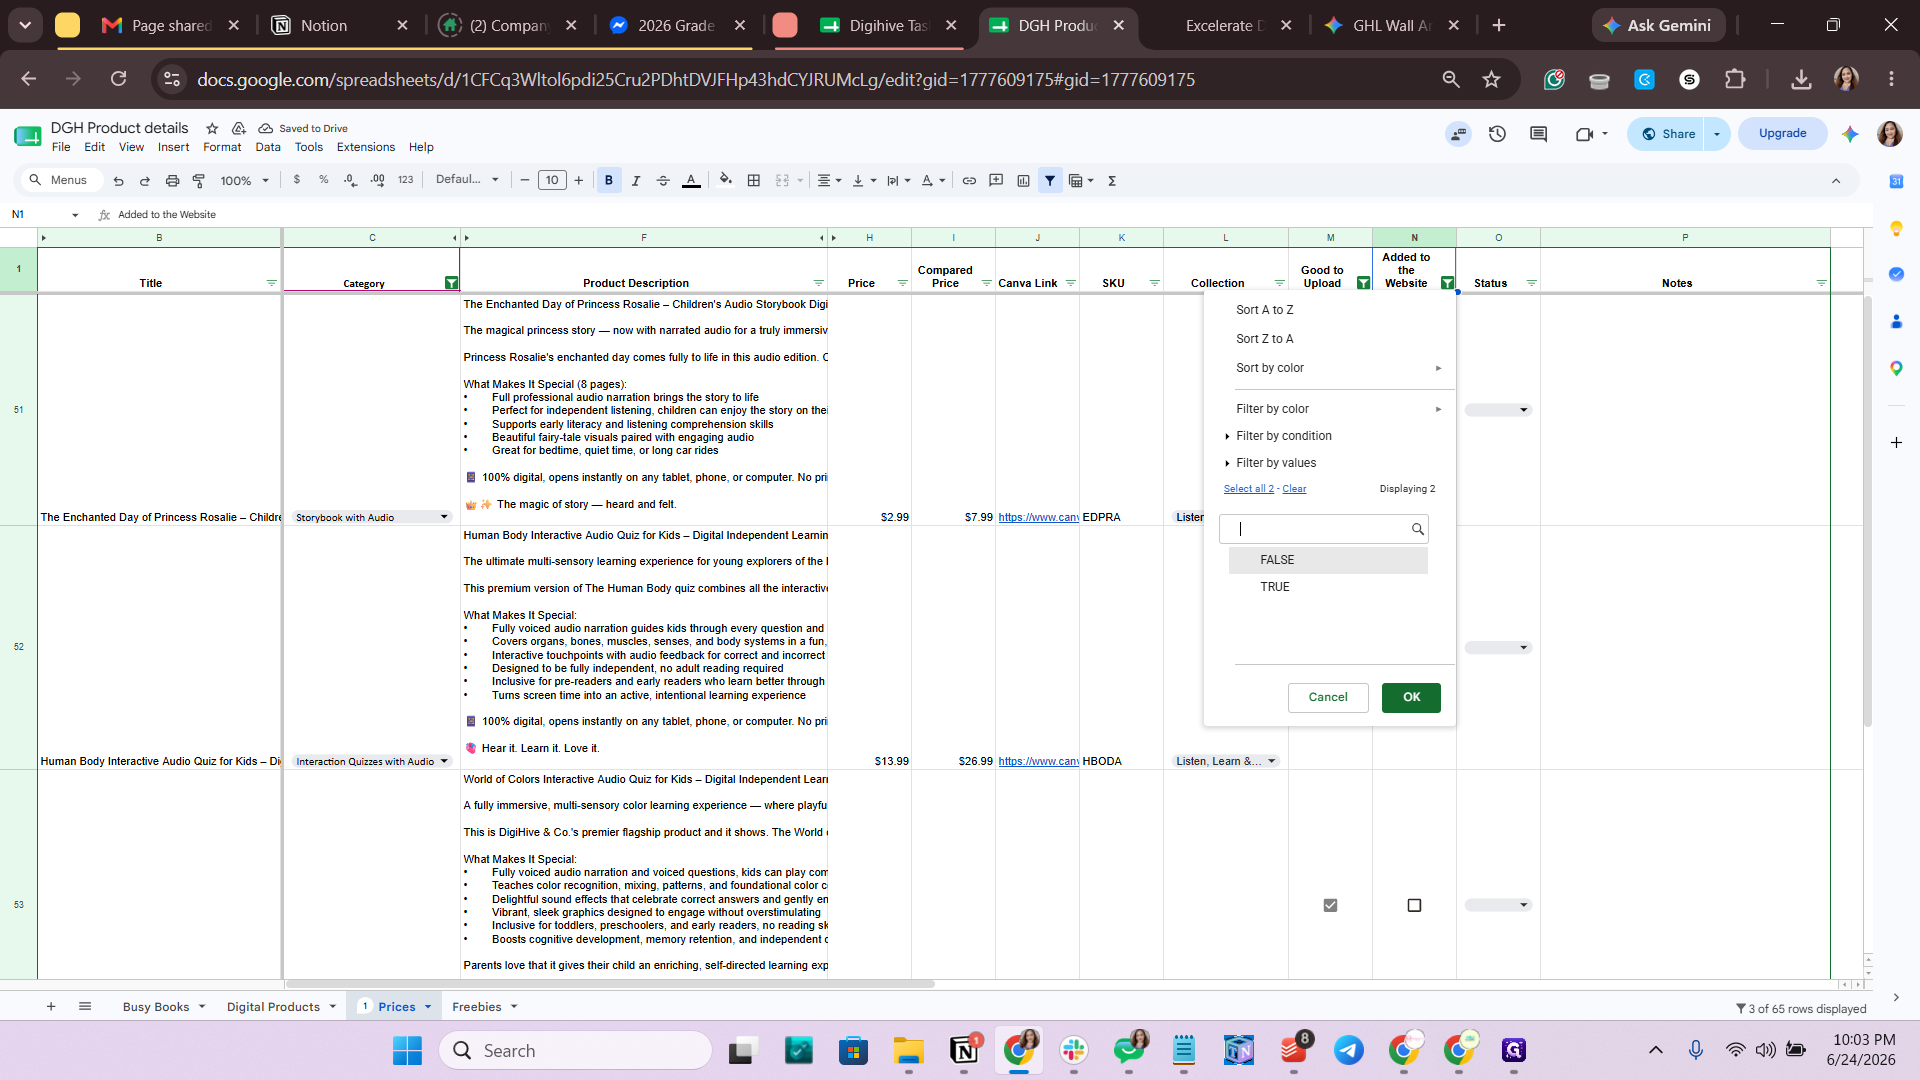The image size is (1920, 1080).
Task: Open Category filter icon in header
Action: pyautogui.click(x=451, y=283)
